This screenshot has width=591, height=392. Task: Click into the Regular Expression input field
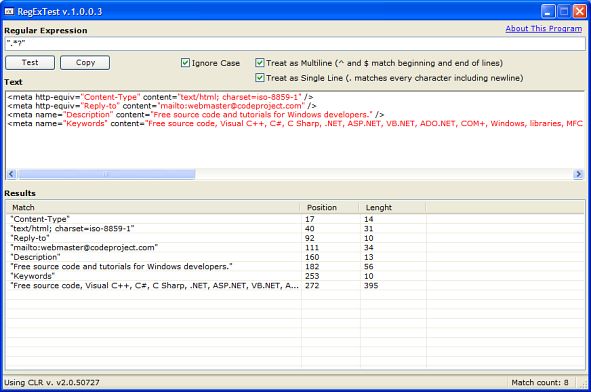point(295,44)
